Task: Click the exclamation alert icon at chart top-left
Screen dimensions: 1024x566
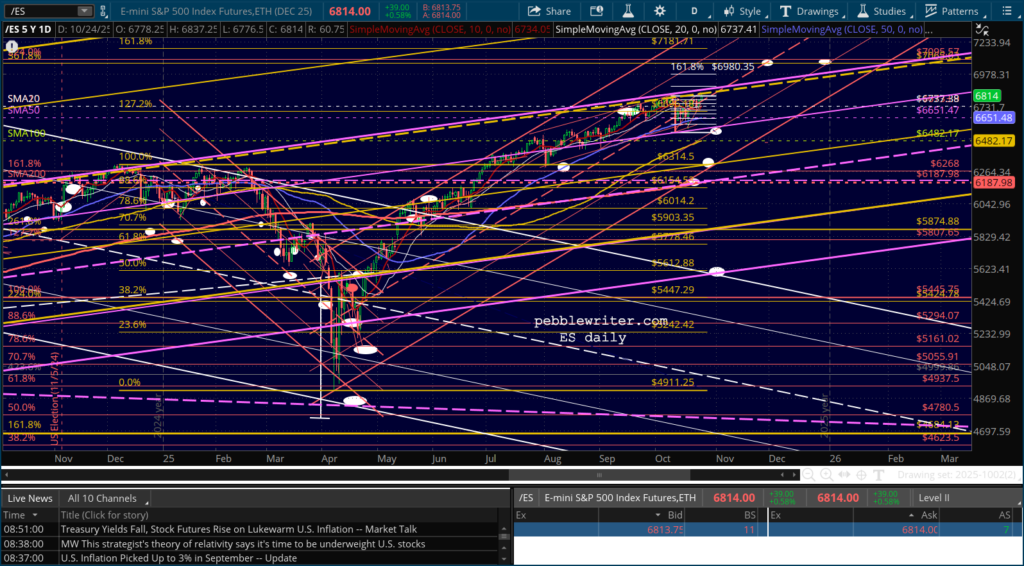Action: click(x=11, y=46)
